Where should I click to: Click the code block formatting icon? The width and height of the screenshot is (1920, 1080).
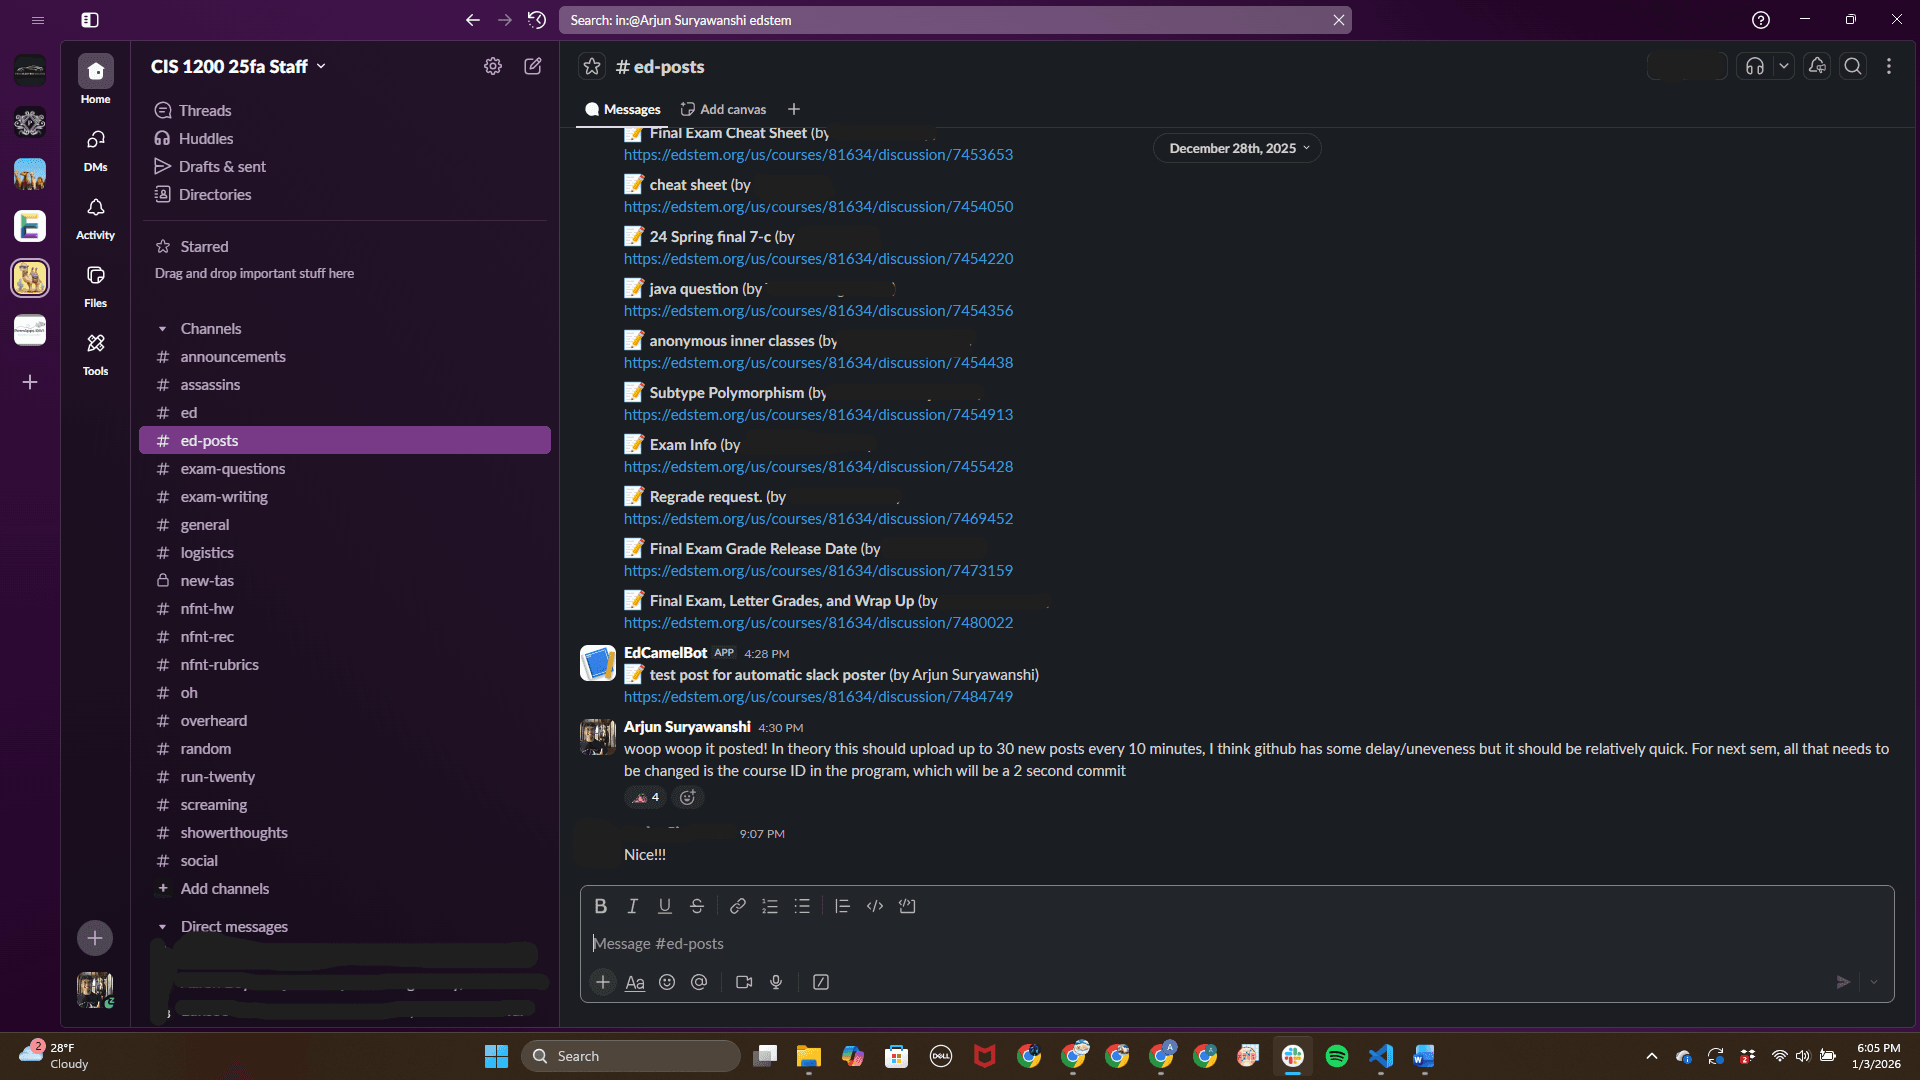pyautogui.click(x=907, y=906)
